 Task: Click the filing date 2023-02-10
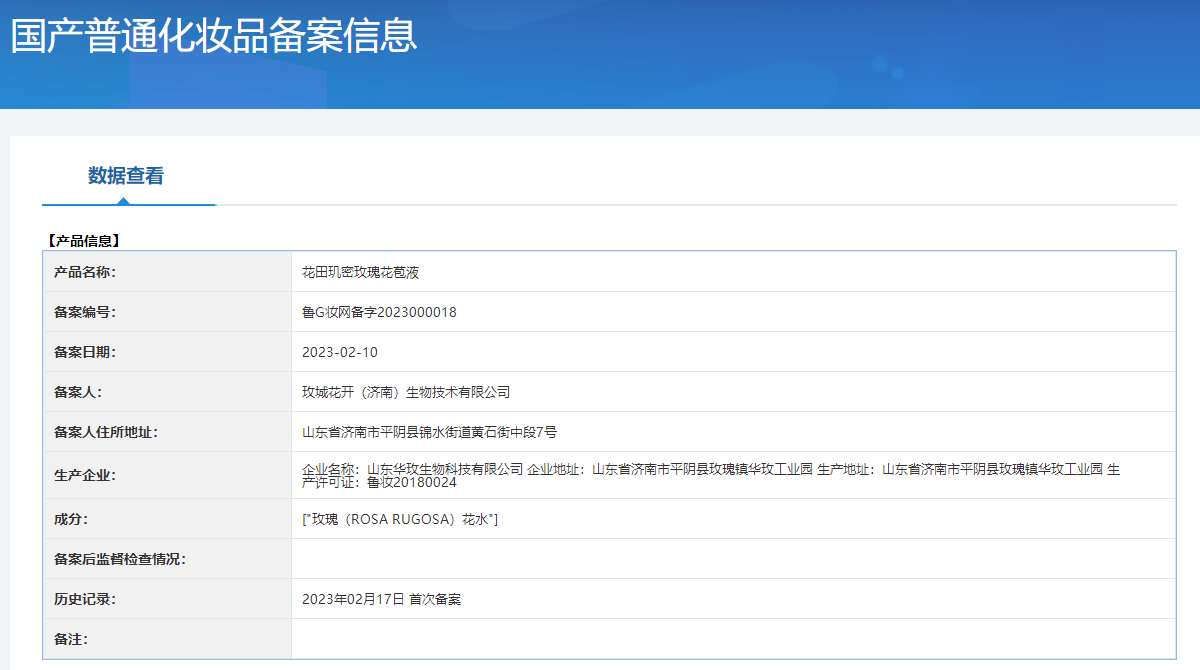[340, 352]
